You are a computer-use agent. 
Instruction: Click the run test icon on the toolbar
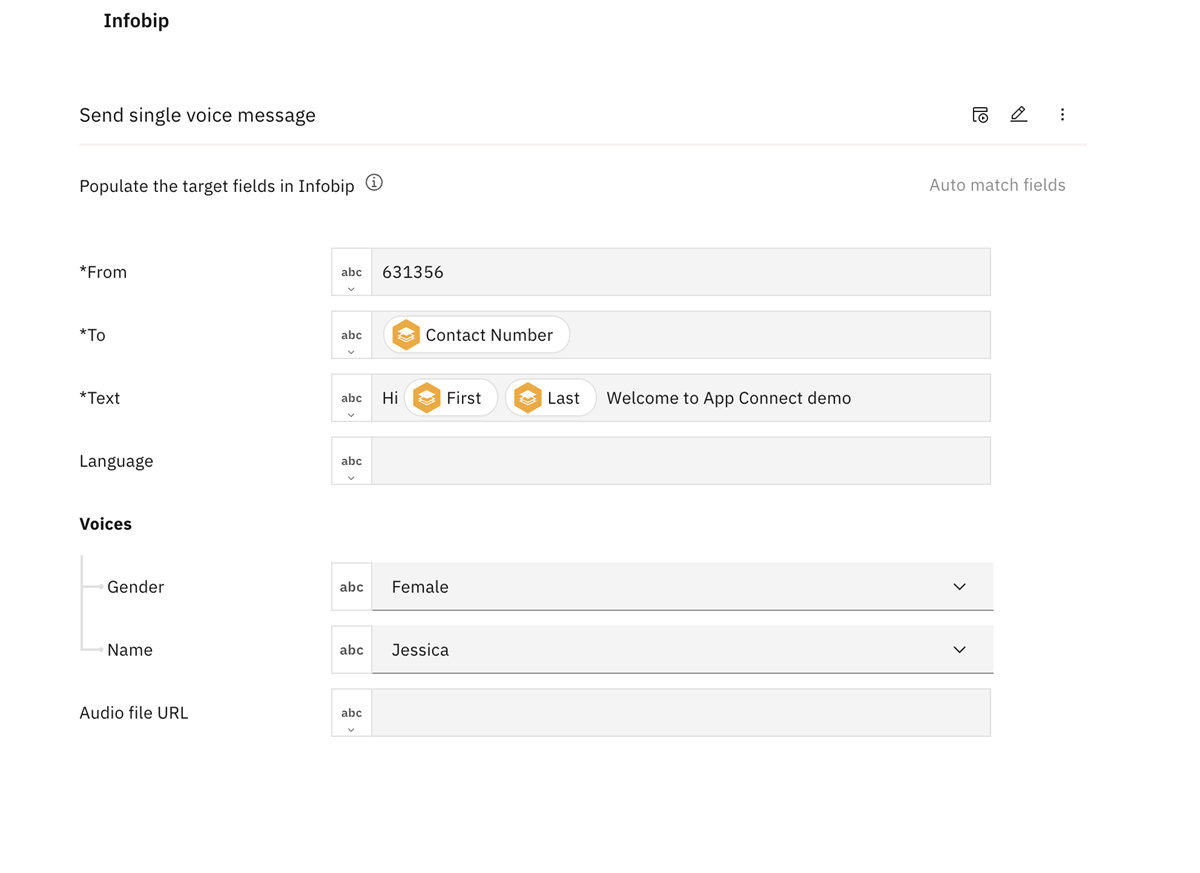980,114
